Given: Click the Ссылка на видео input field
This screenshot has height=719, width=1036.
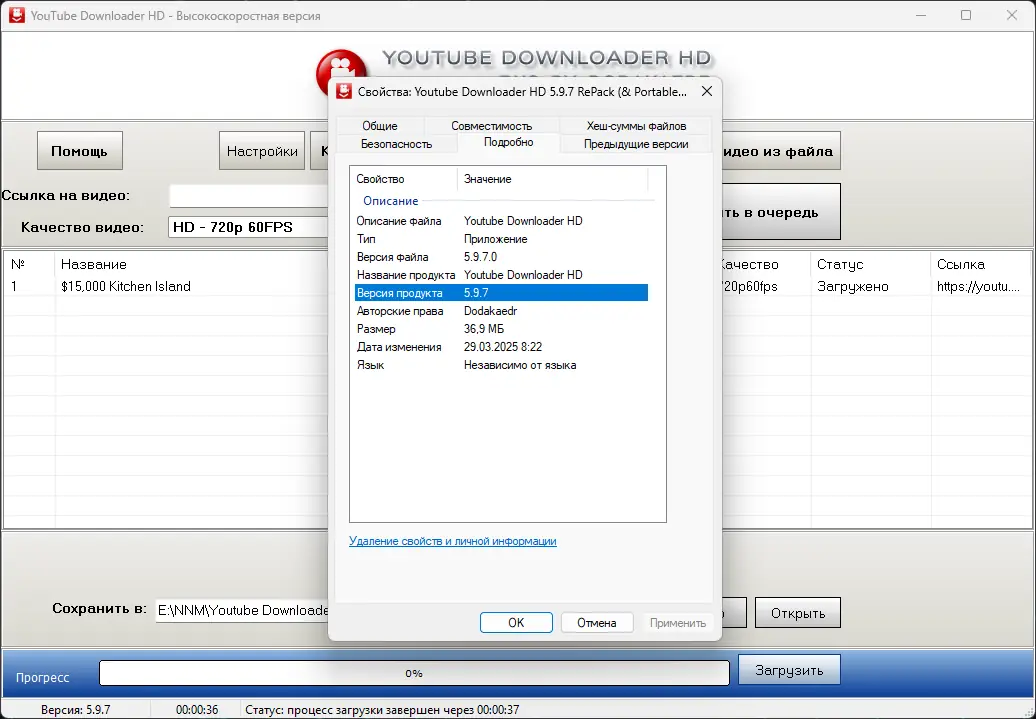Looking at the screenshot, I should pyautogui.click(x=248, y=196).
